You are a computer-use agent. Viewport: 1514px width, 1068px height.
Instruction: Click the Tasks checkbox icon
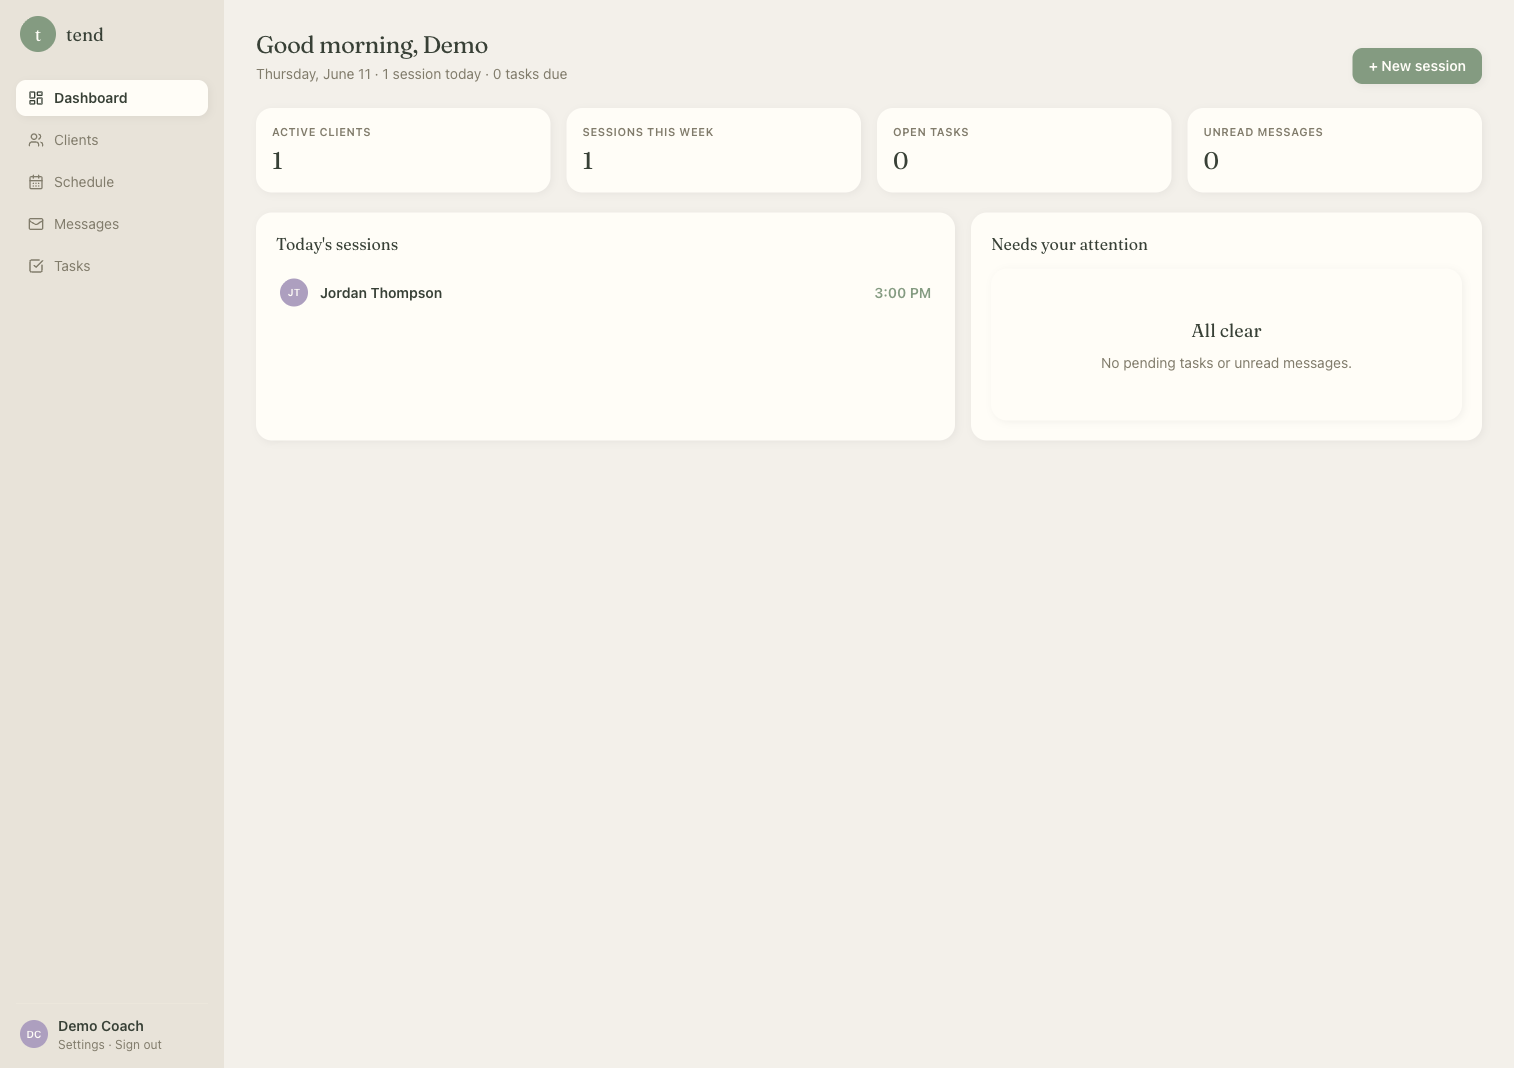click(36, 266)
